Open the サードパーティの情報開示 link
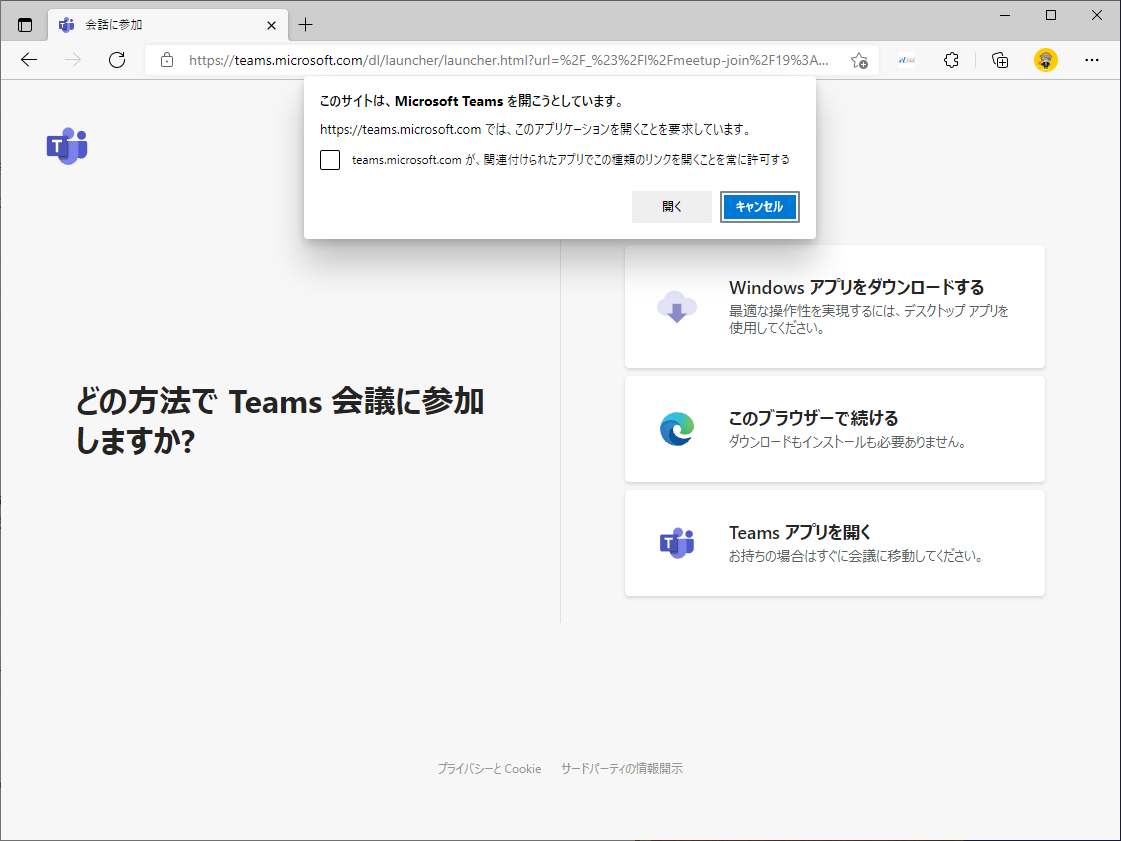The image size is (1121, 841). pyautogui.click(x=621, y=769)
